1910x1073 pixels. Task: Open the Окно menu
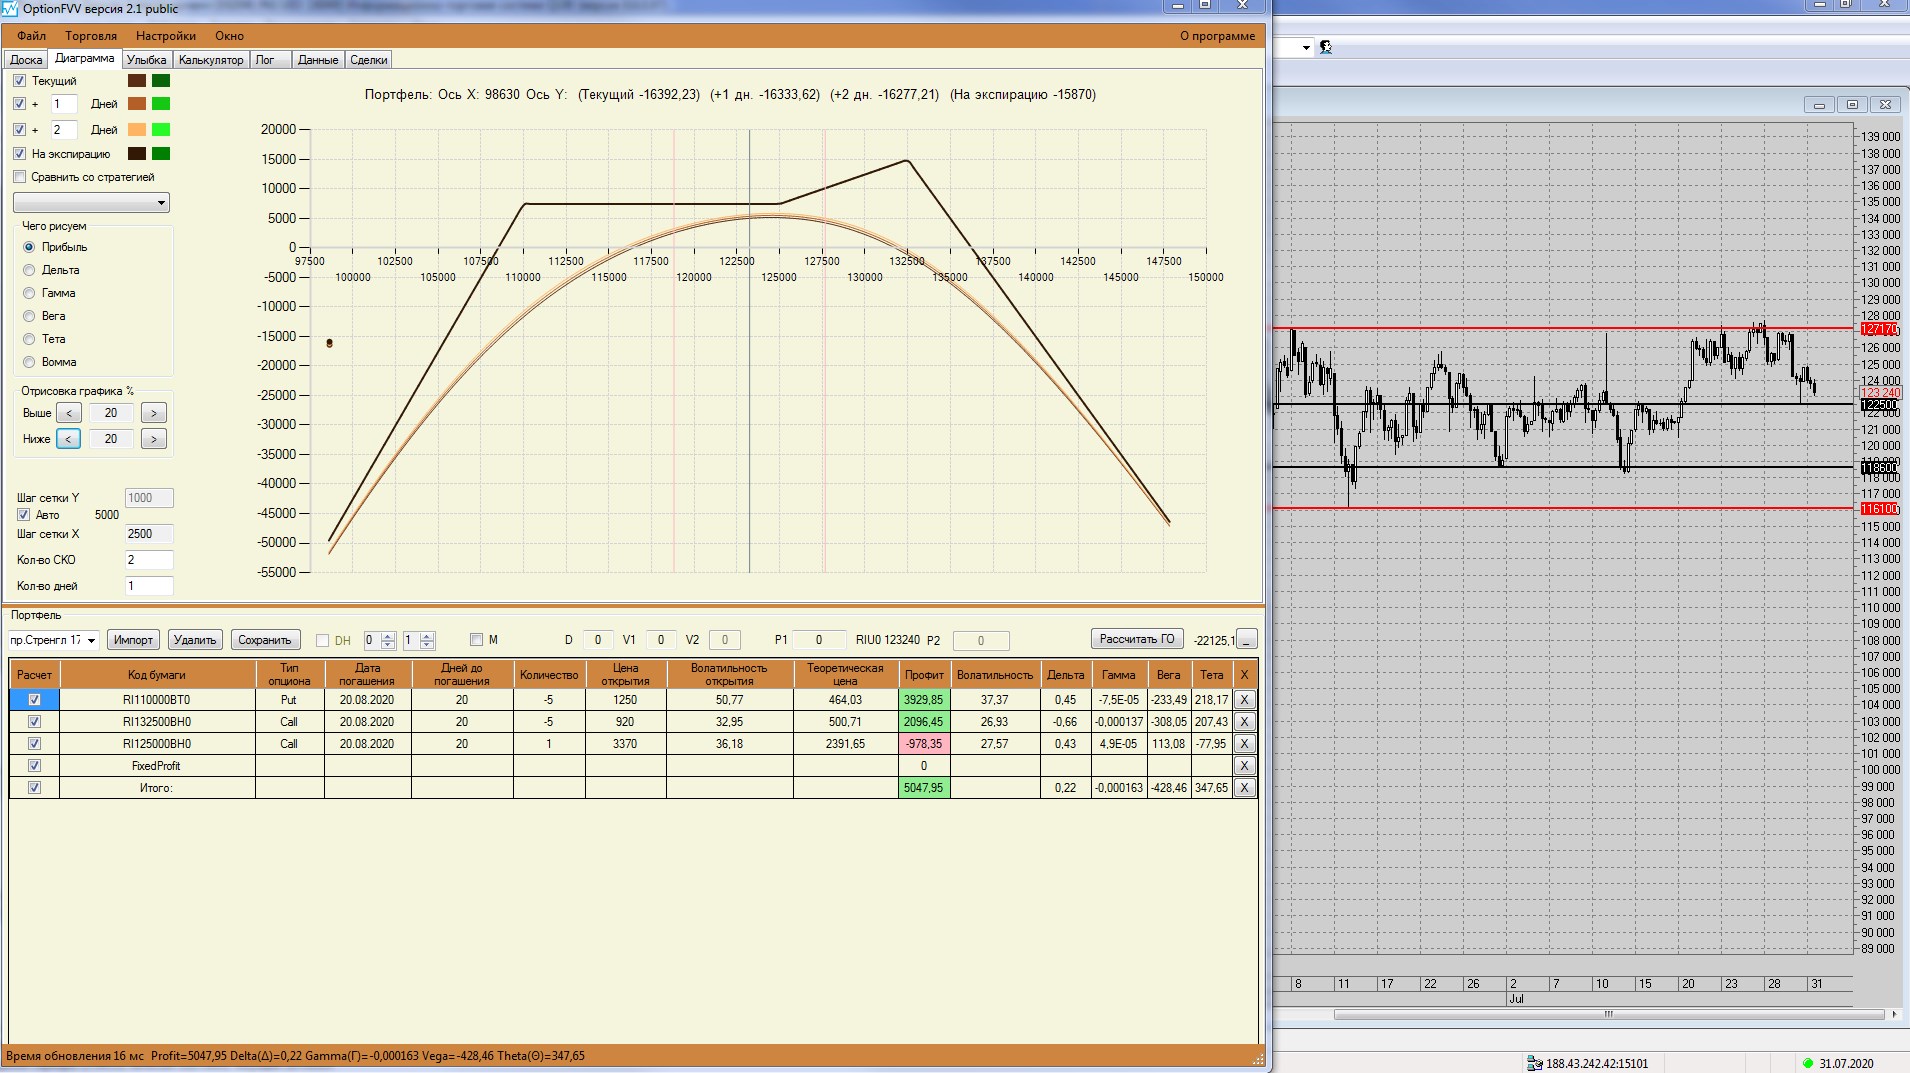[229, 36]
